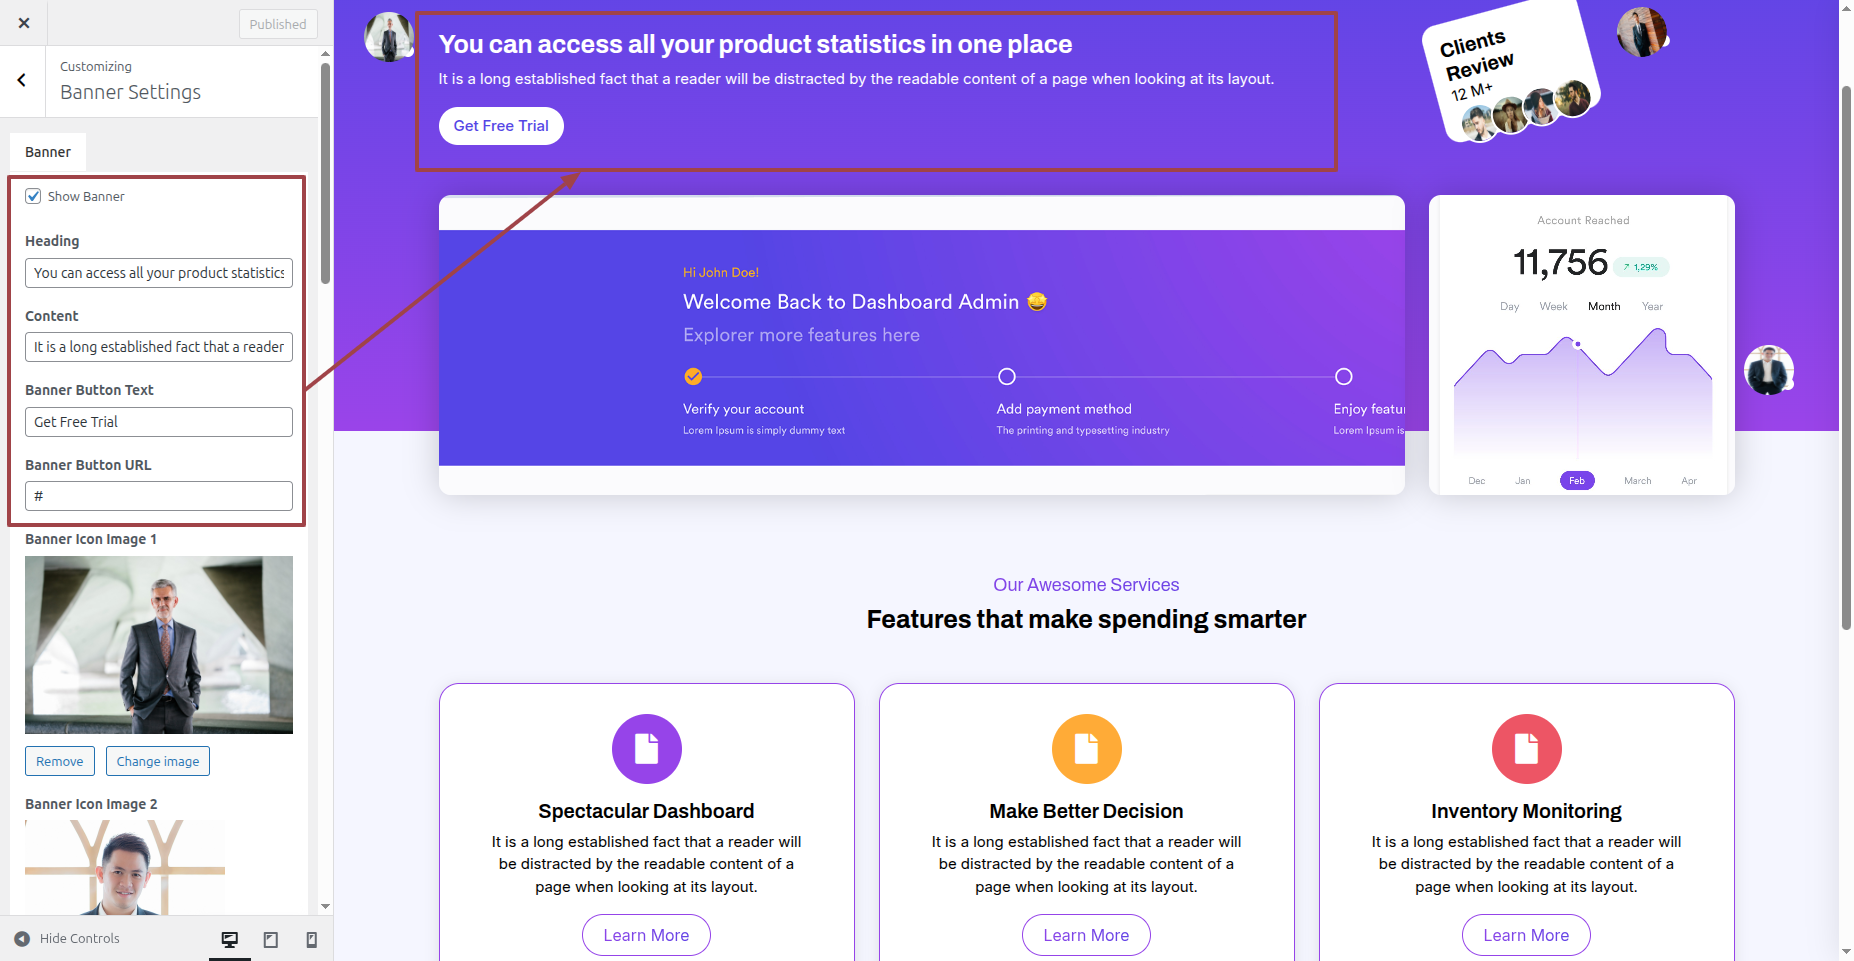Switch to desktop preview device icon

point(230,939)
